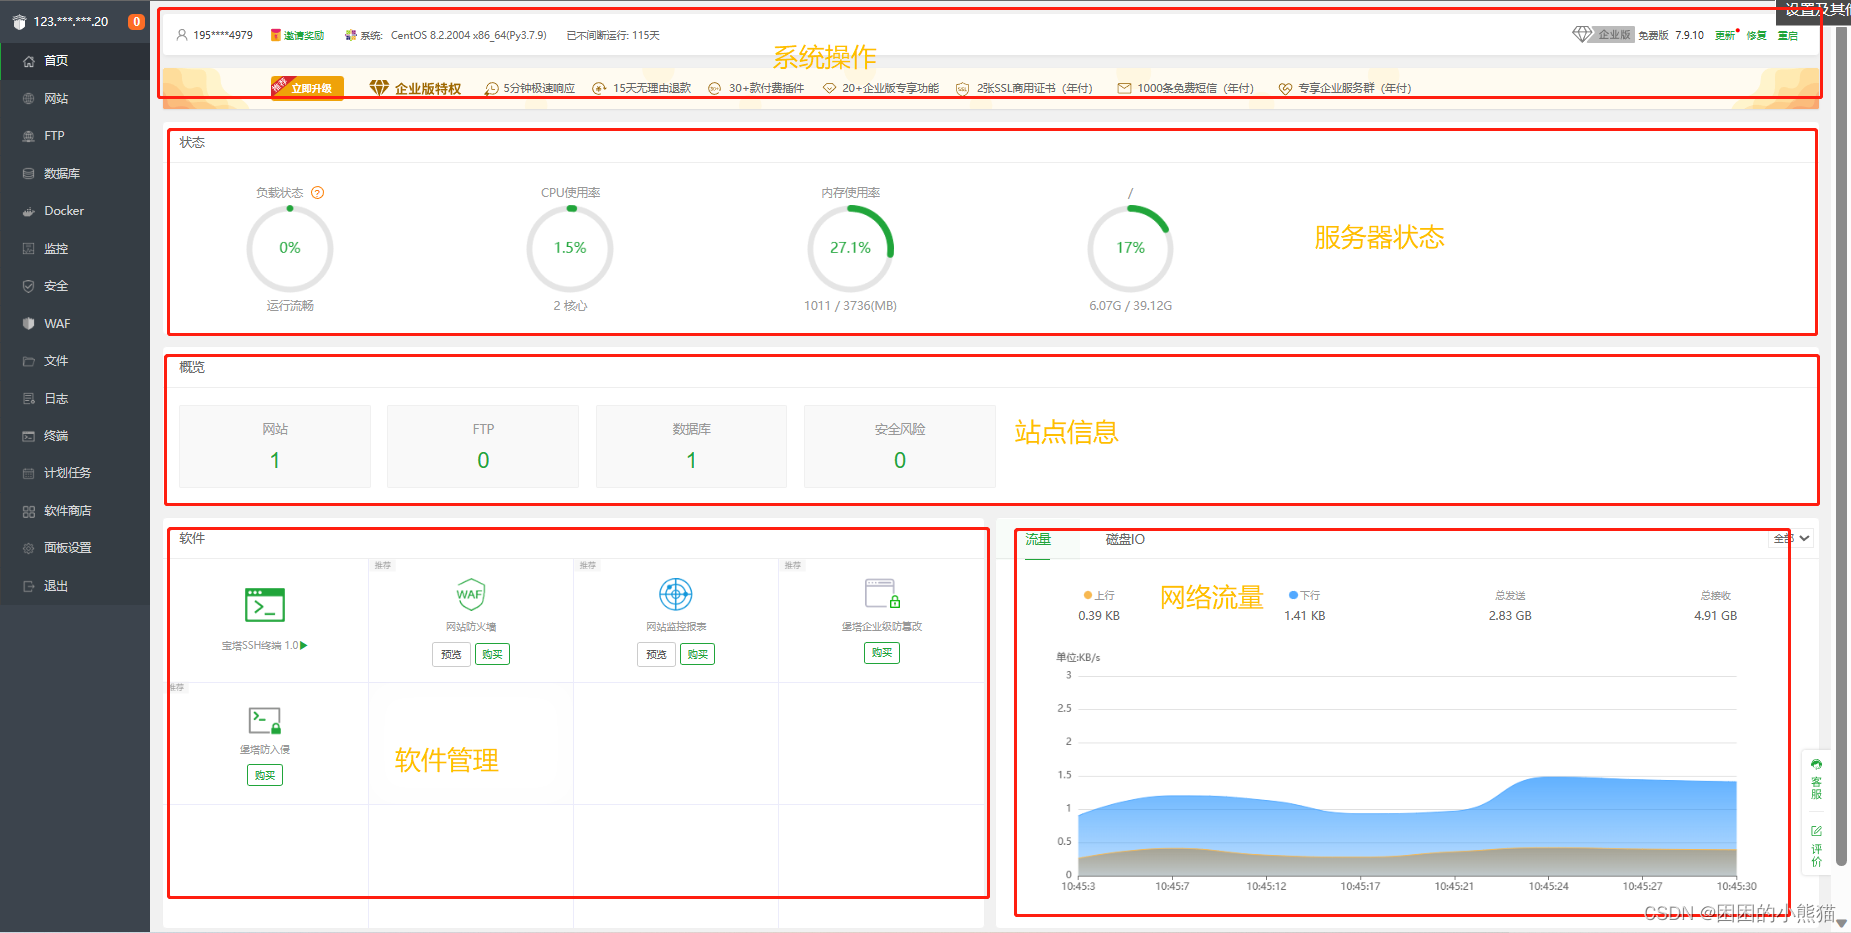Click the orange 立即升级 upgrade button

[308, 88]
